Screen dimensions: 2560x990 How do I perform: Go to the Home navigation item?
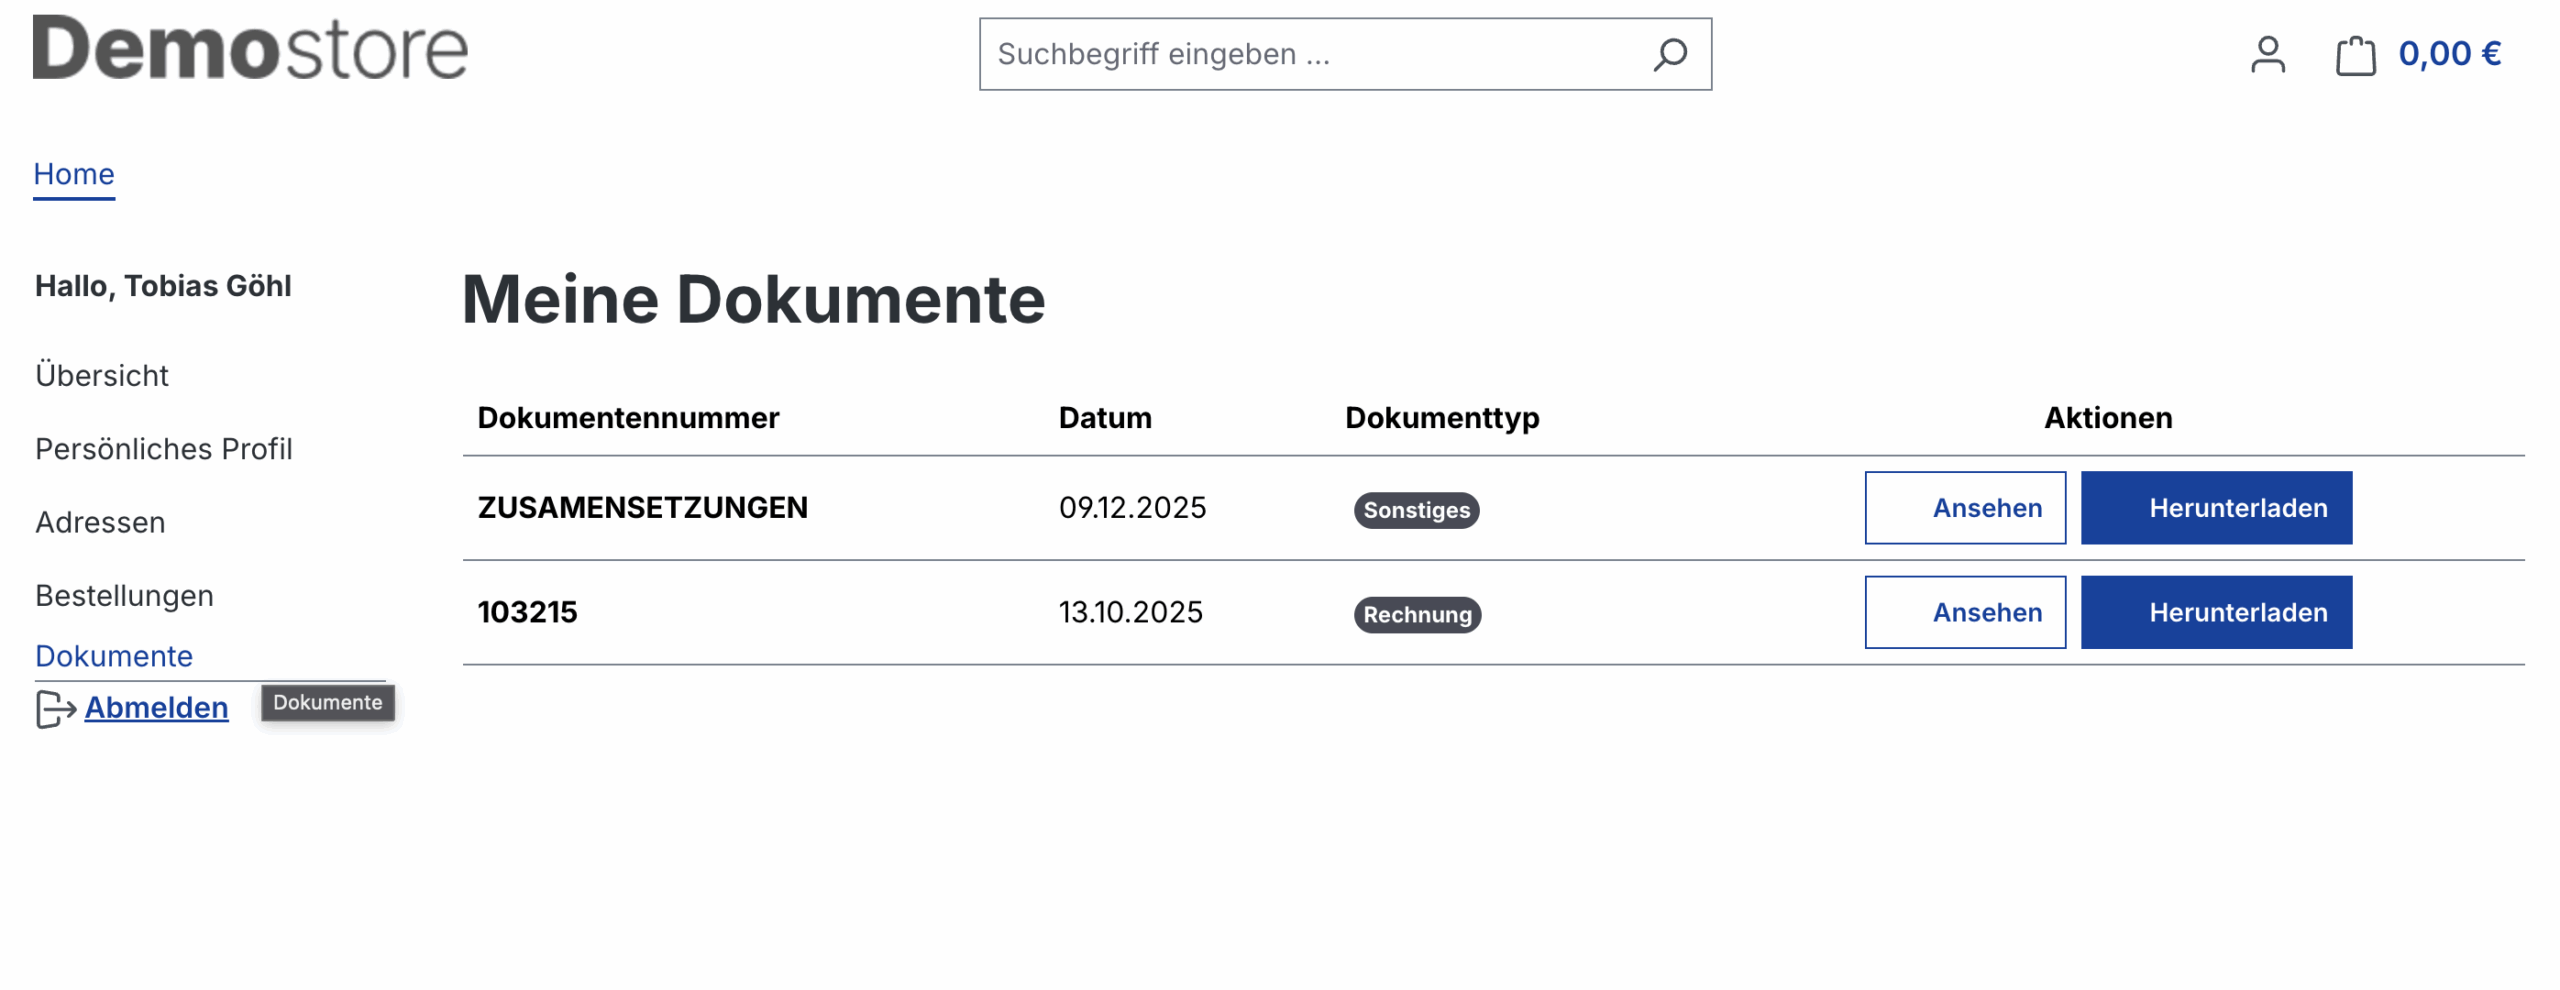(74, 174)
